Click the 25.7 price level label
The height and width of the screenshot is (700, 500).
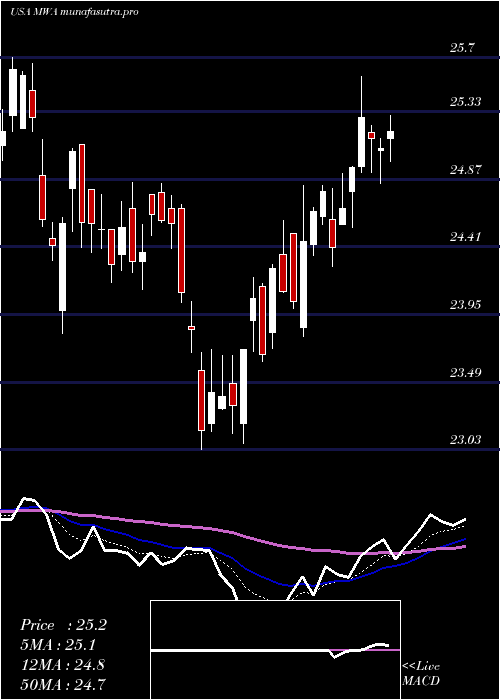click(463, 48)
